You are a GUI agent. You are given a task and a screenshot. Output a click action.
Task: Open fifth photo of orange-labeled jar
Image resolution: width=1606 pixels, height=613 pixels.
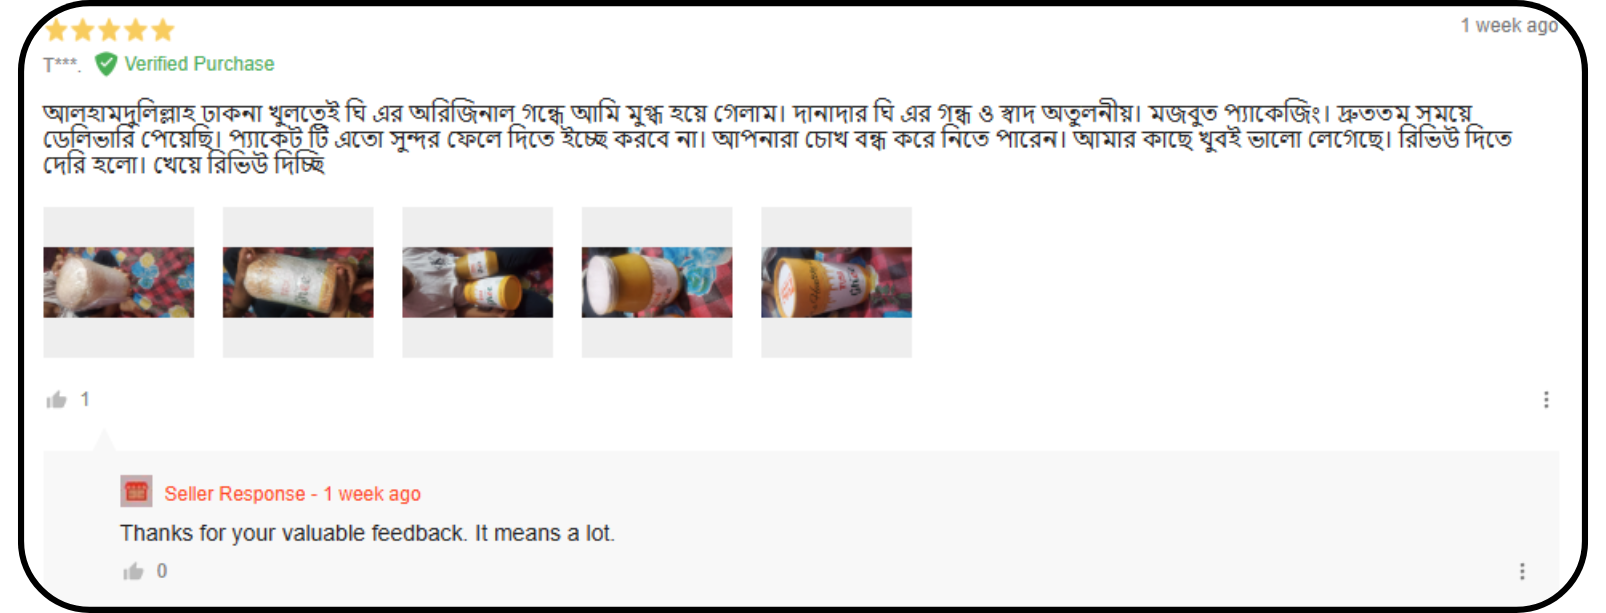(837, 282)
